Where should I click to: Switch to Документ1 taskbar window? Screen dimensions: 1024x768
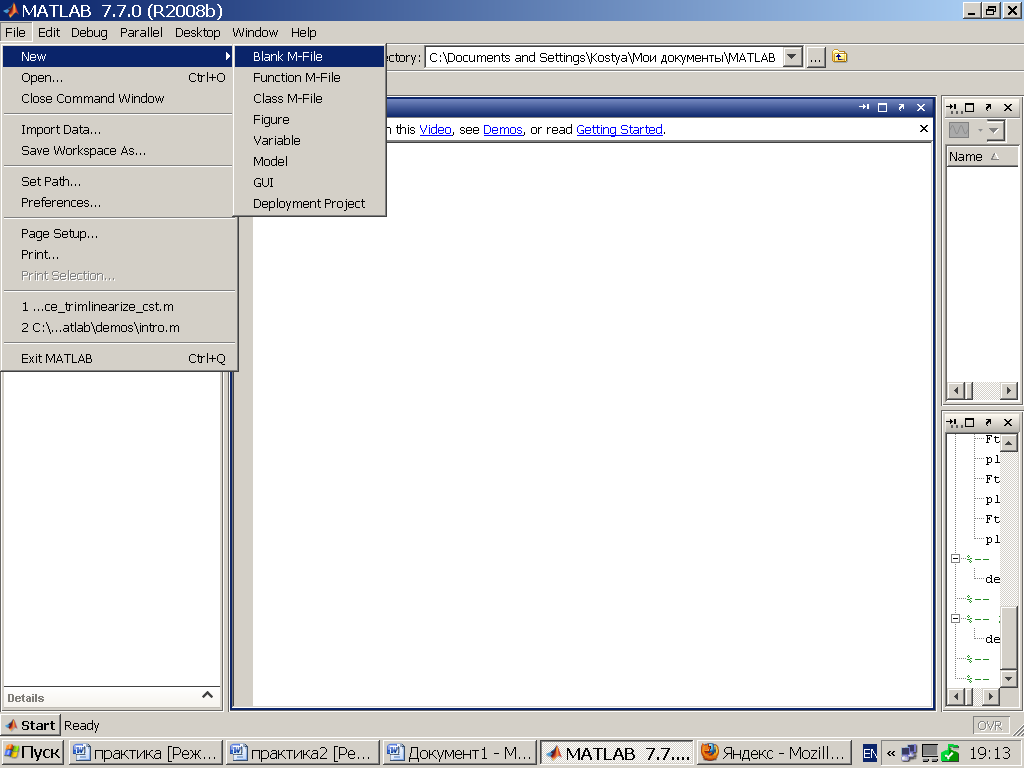tap(460, 753)
